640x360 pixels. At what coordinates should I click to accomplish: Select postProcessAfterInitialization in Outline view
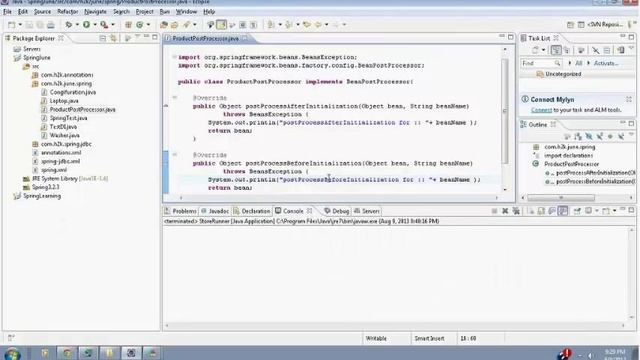coord(595,173)
